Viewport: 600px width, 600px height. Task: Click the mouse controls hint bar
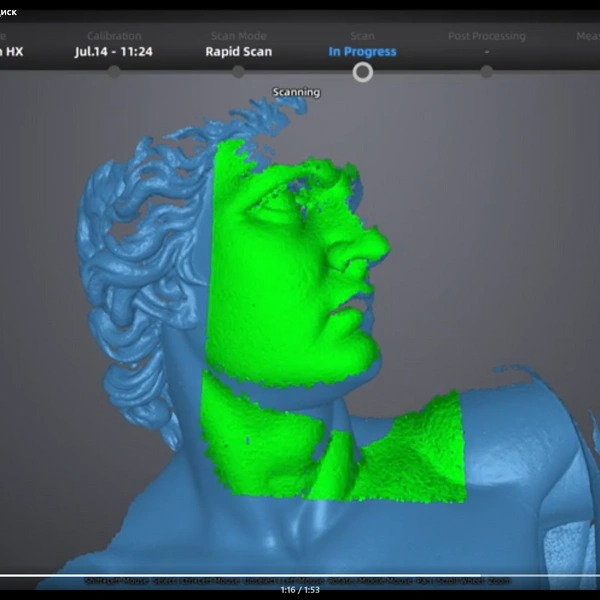coord(297,581)
